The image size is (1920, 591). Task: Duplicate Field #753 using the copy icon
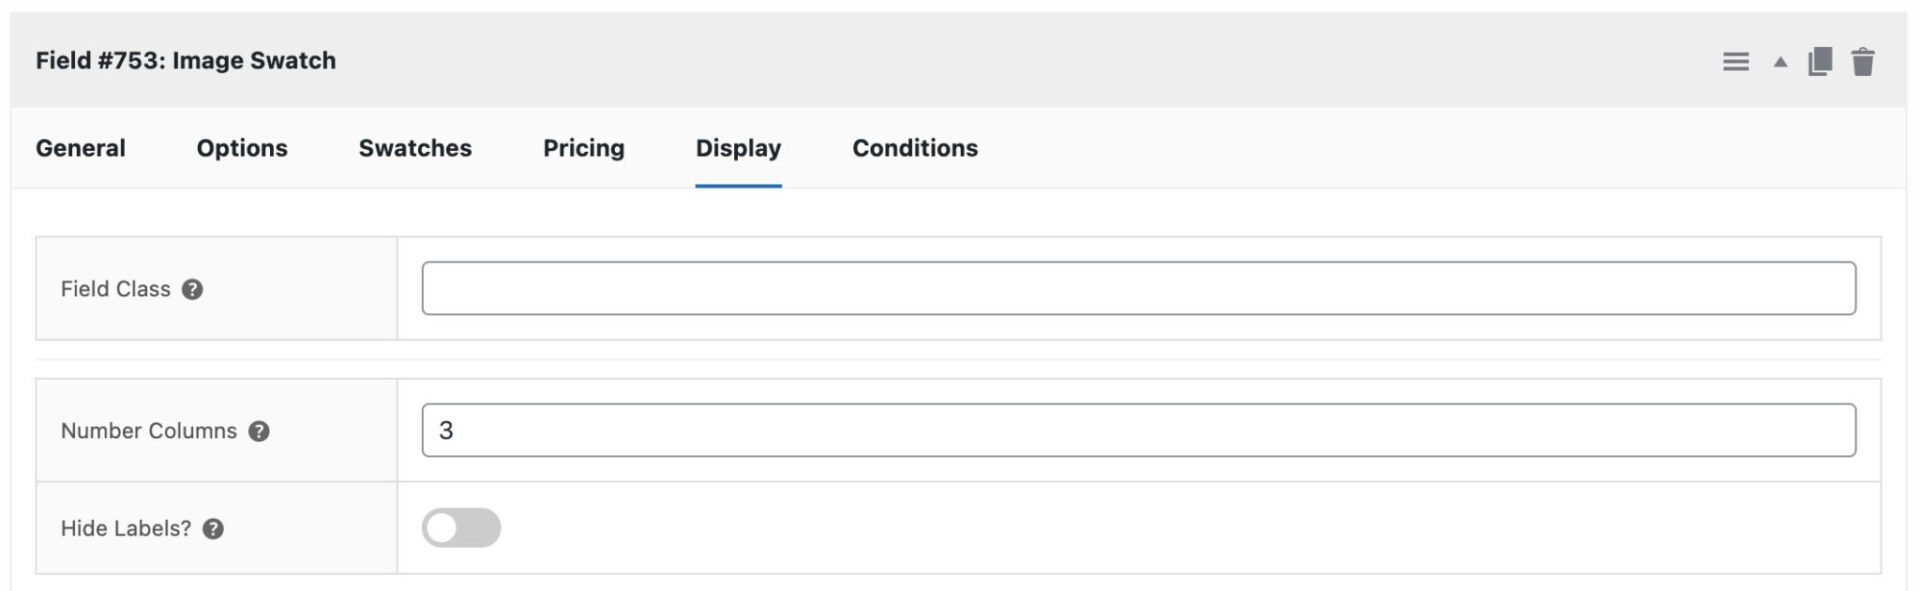pyautogui.click(x=1818, y=60)
